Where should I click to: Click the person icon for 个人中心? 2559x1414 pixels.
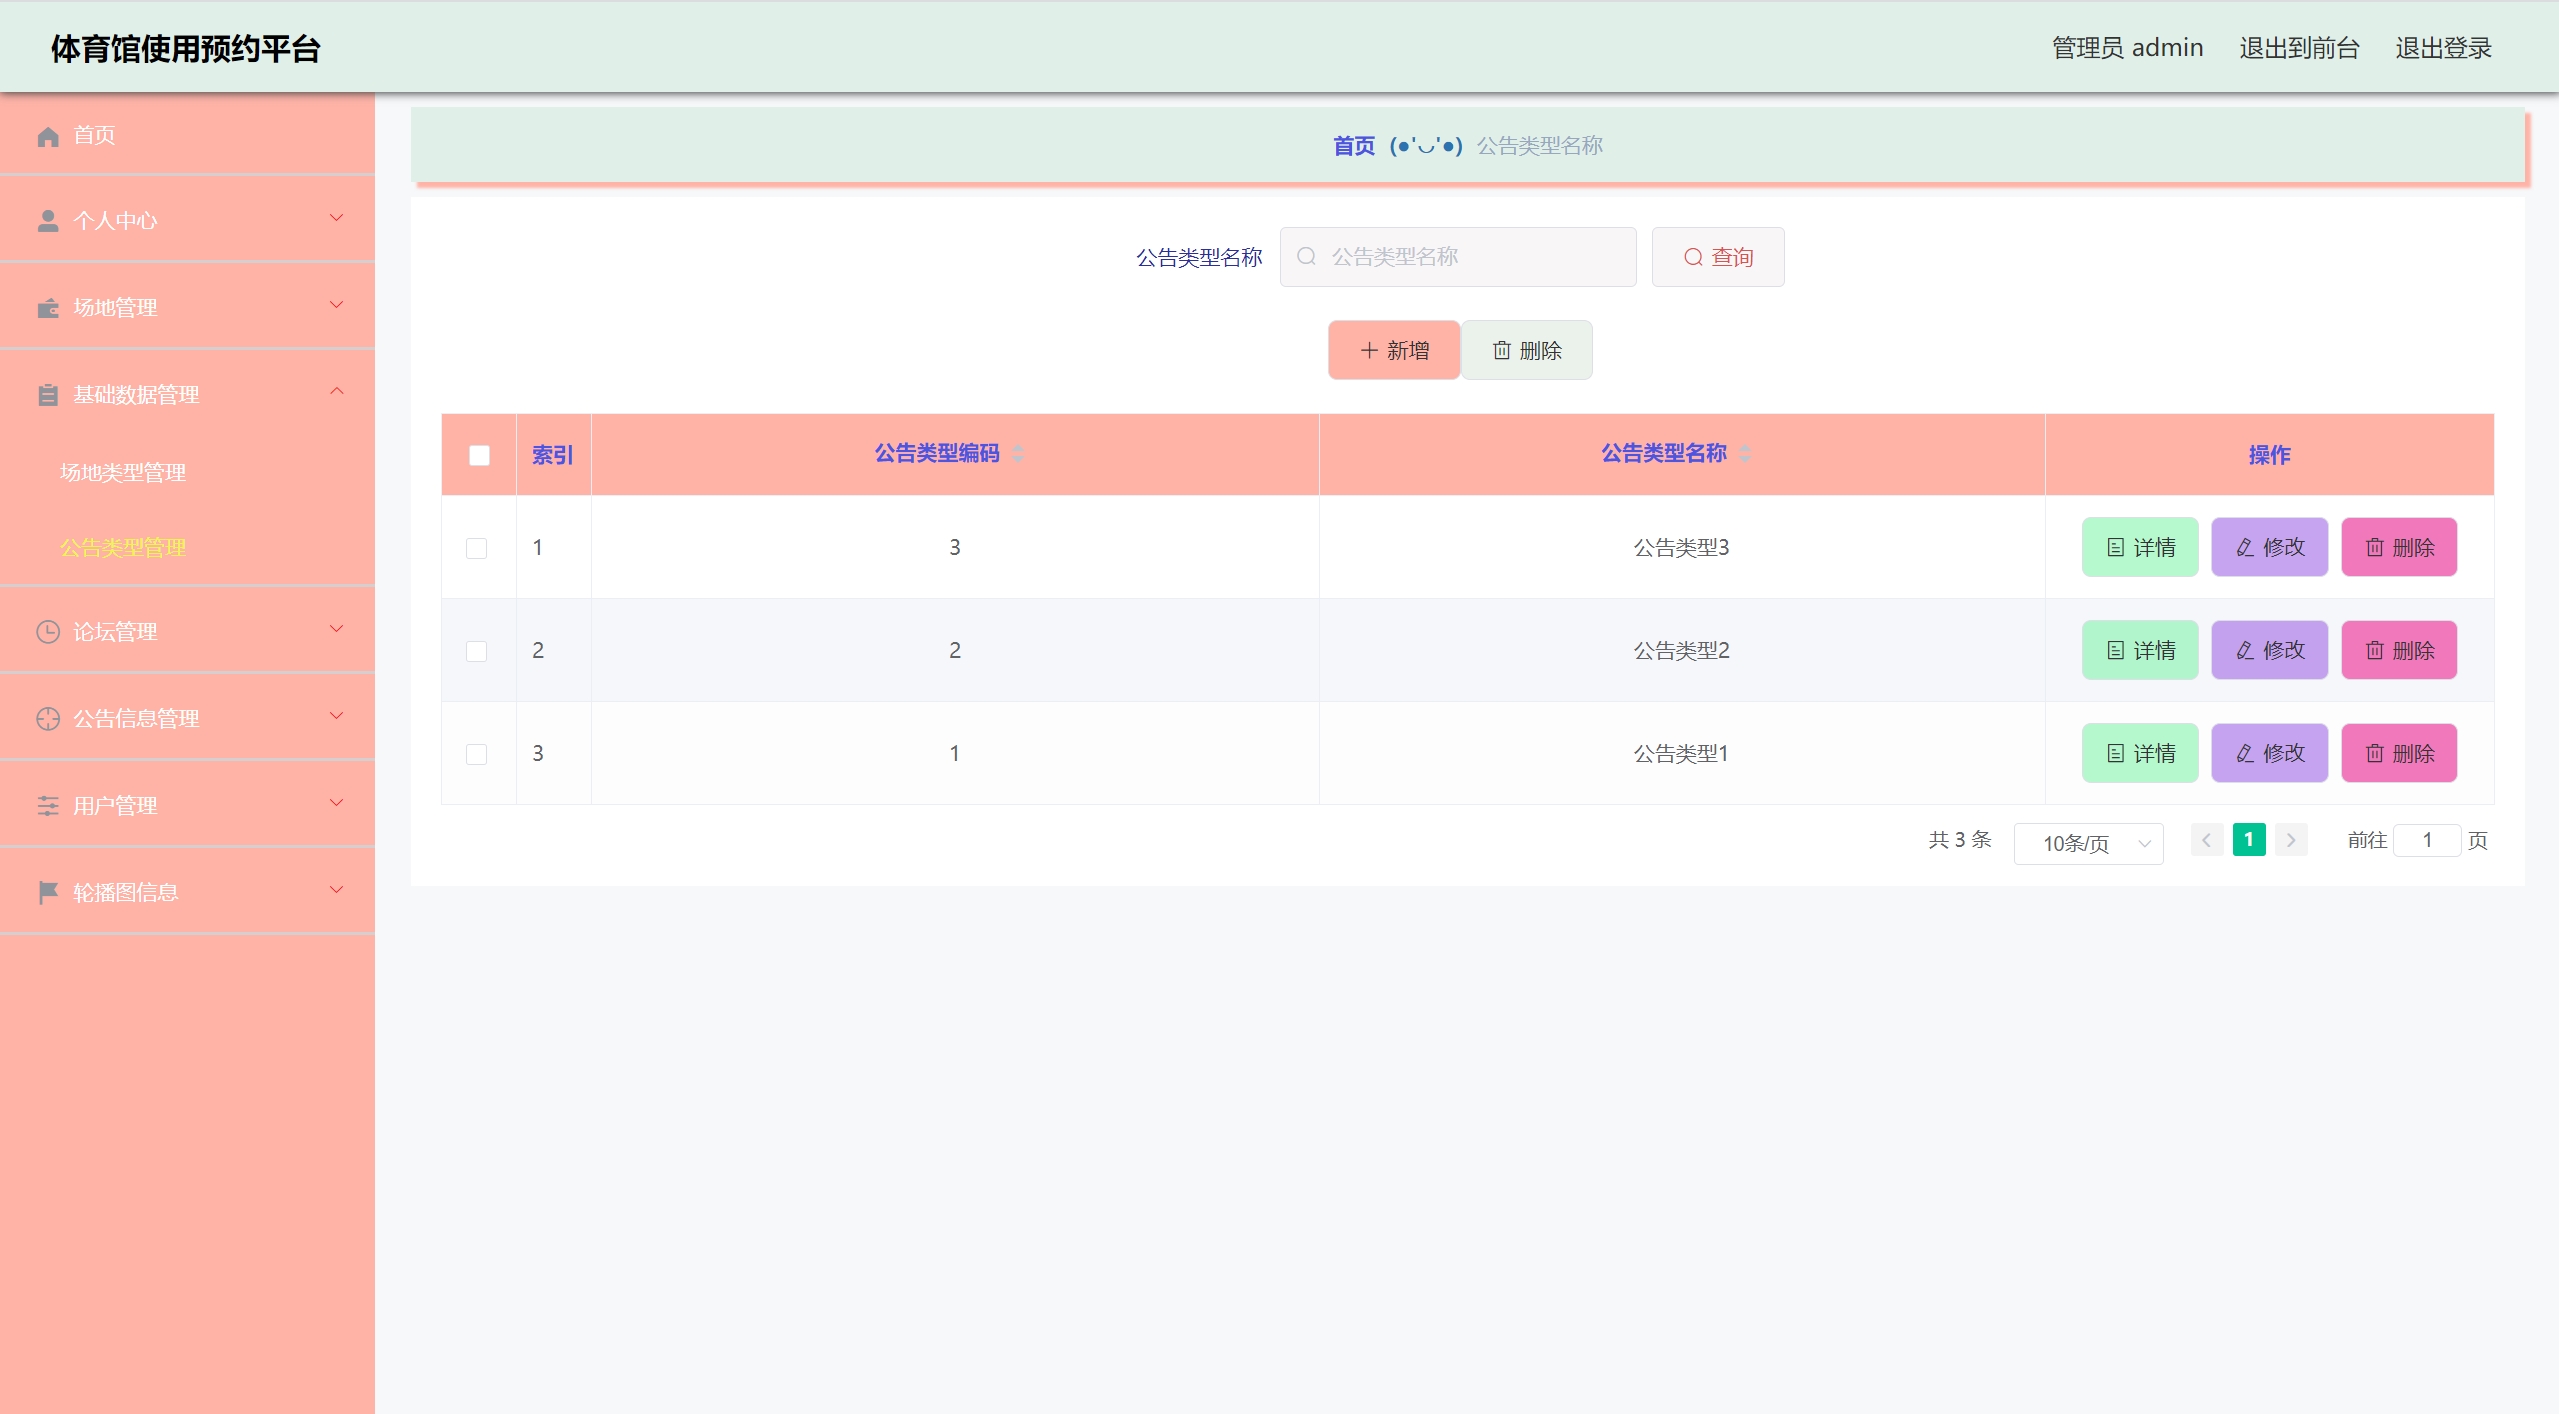click(47, 221)
